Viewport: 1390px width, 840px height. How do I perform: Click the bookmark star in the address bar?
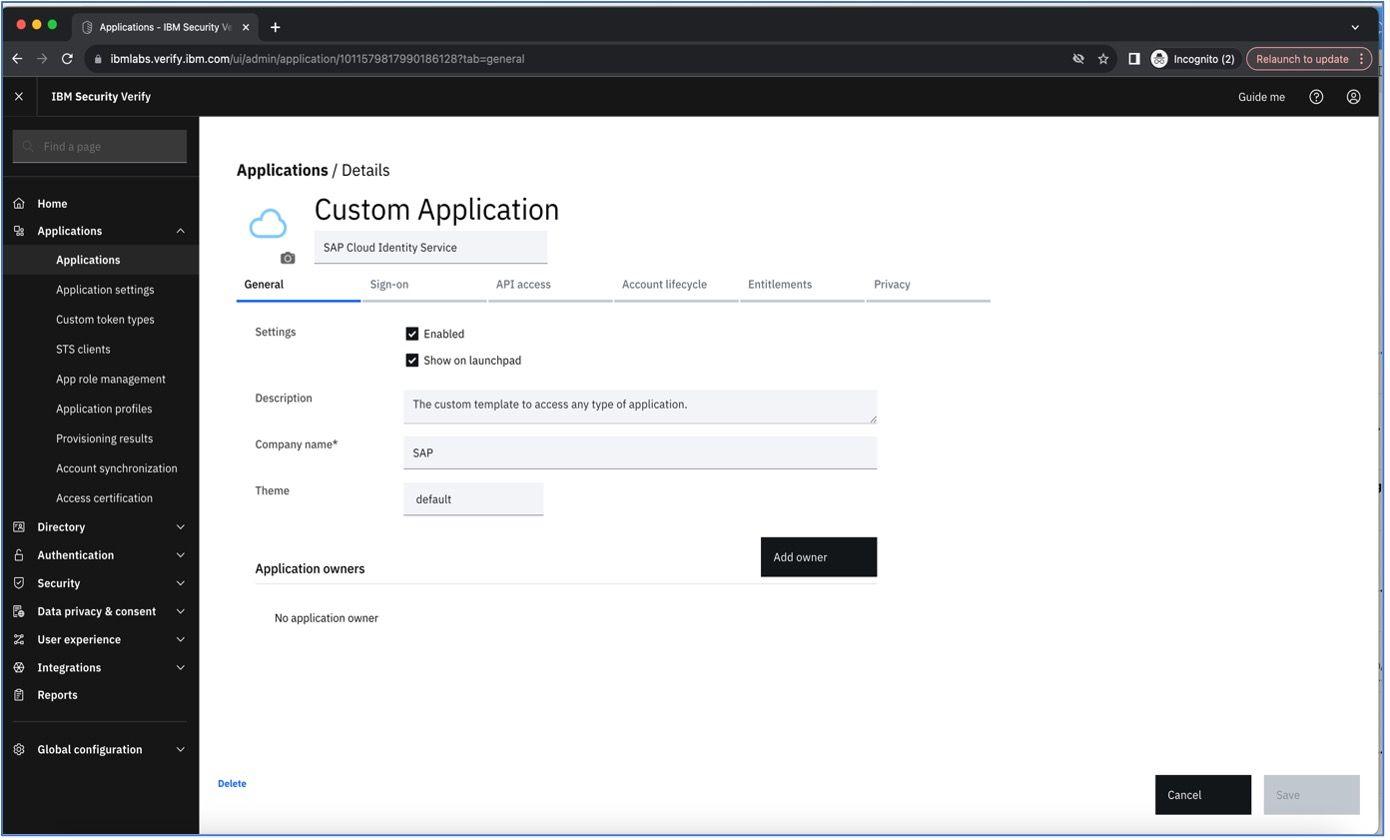click(1102, 58)
